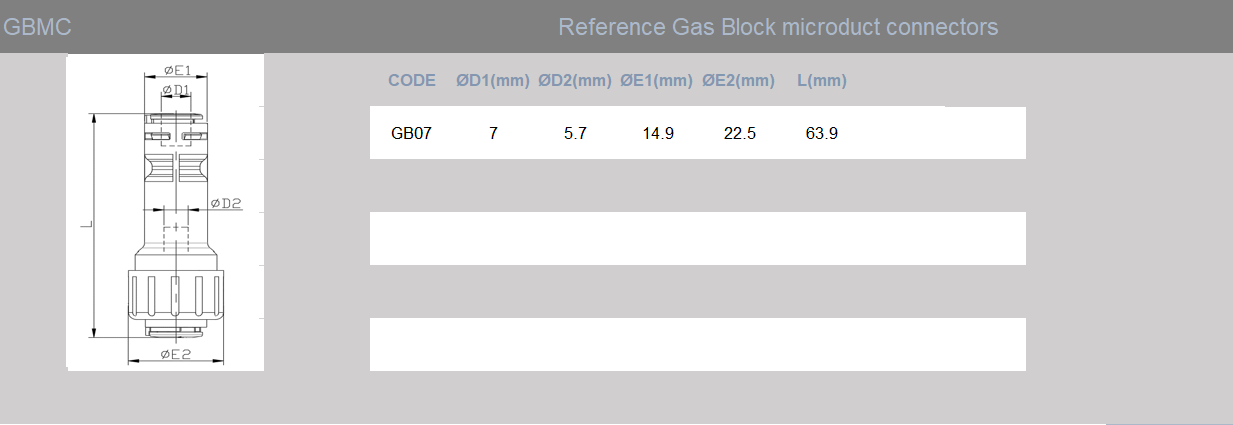Click the ØE2 dimension label in the drawing
The height and width of the screenshot is (425, 1233).
click(175, 355)
